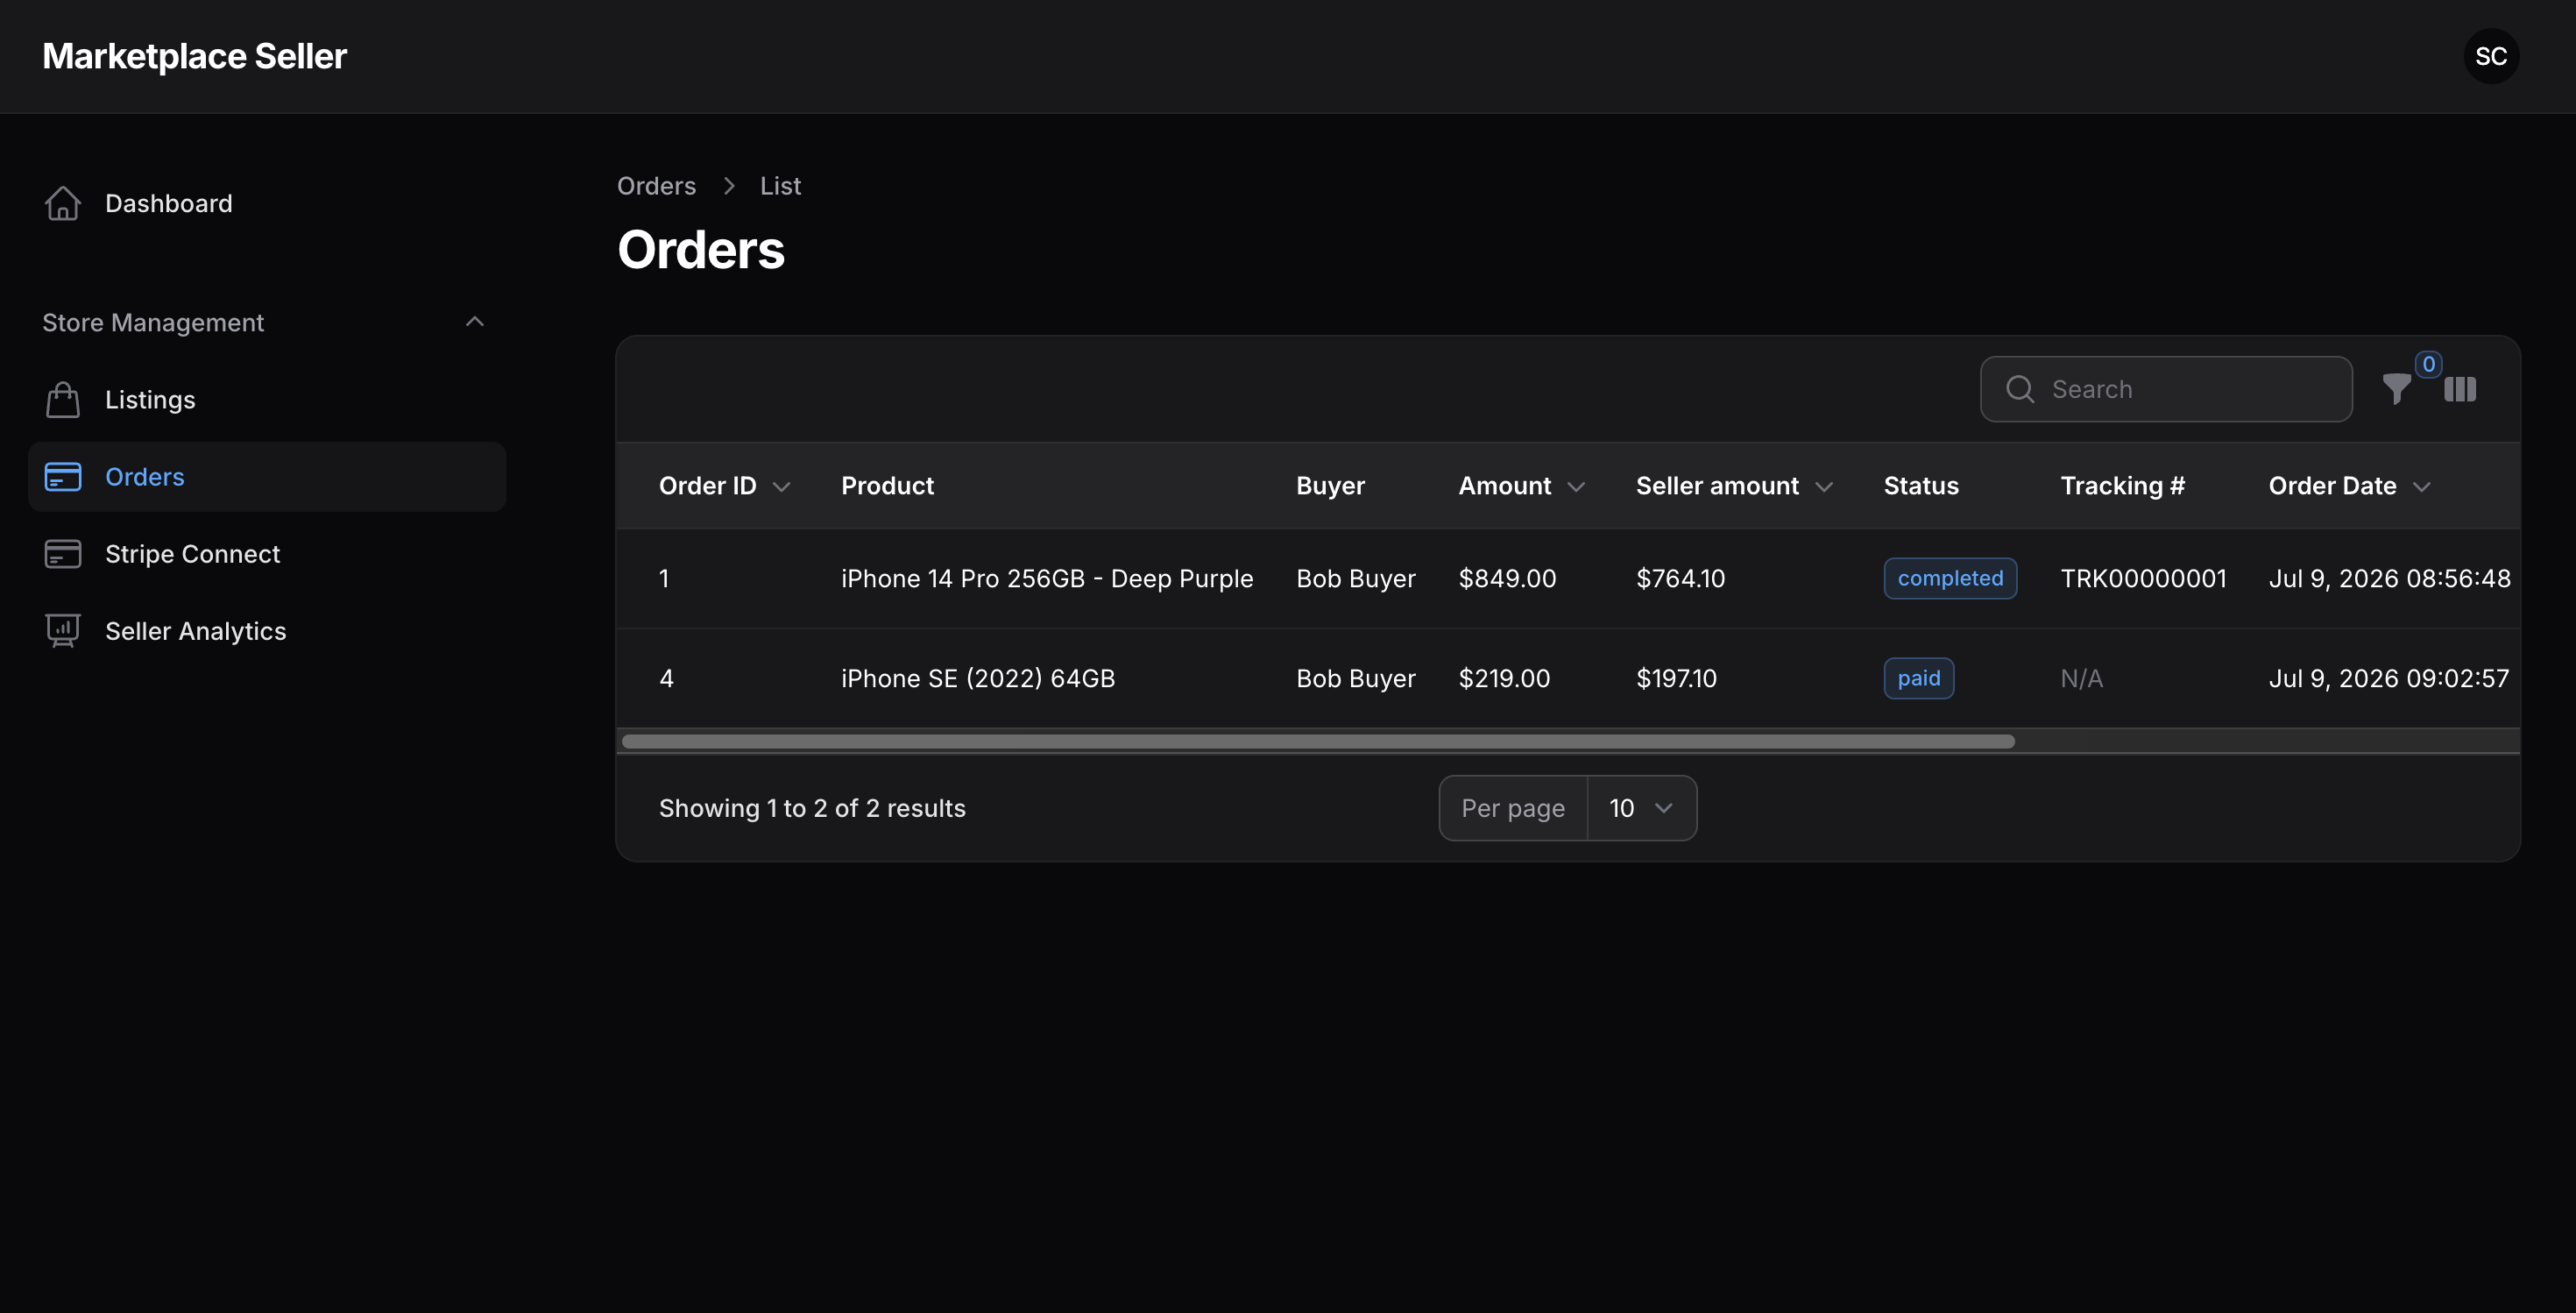Click the Dashboard home icon
Image resolution: width=2576 pixels, height=1313 pixels.
click(x=63, y=203)
